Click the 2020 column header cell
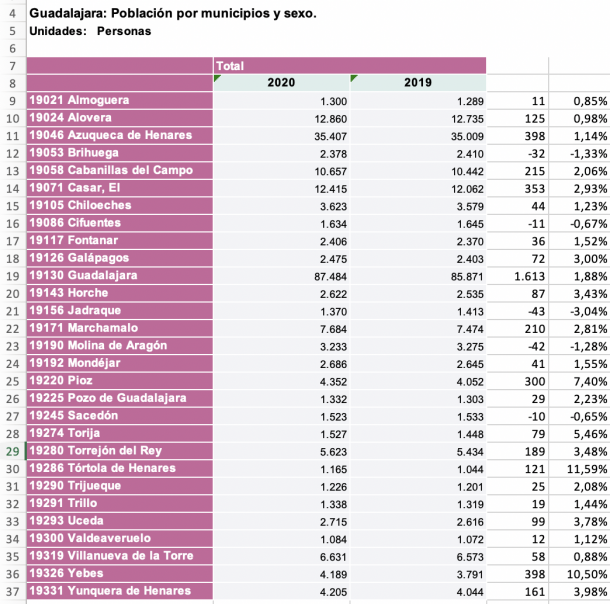This screenshot has width=610, height=604. (281, 83)
